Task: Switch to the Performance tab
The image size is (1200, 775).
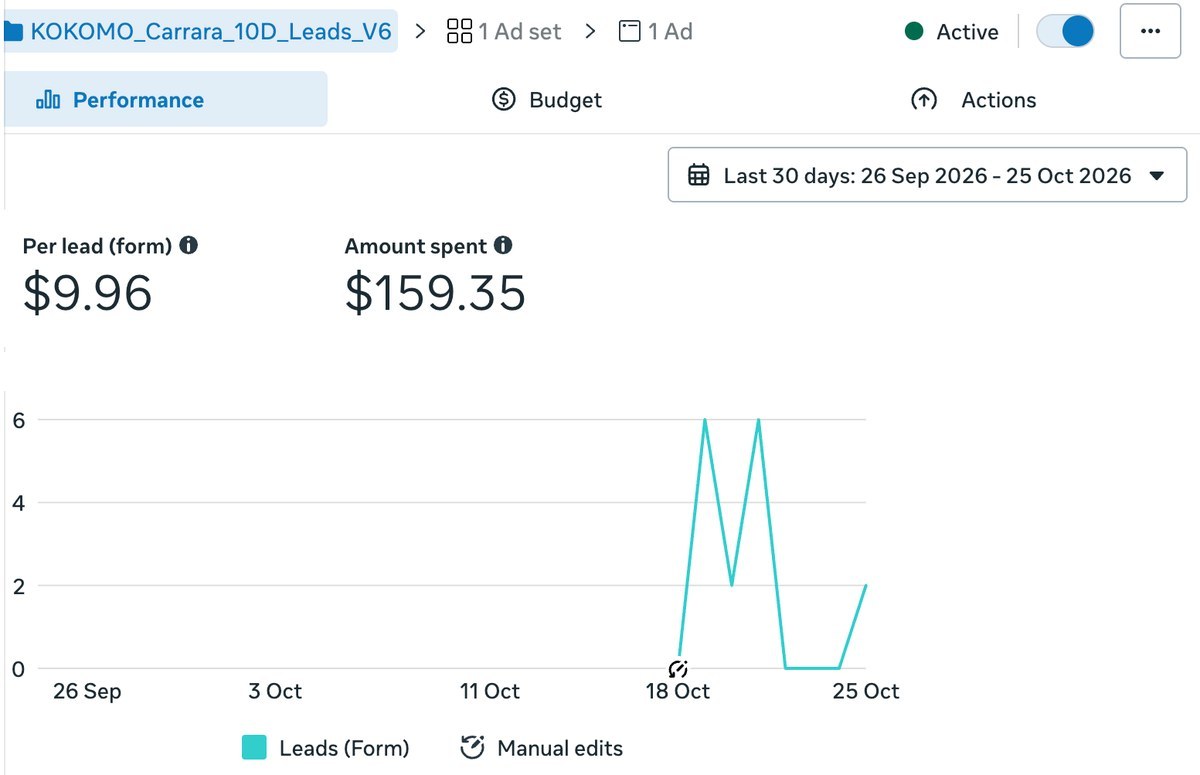Action: (165, 99)
